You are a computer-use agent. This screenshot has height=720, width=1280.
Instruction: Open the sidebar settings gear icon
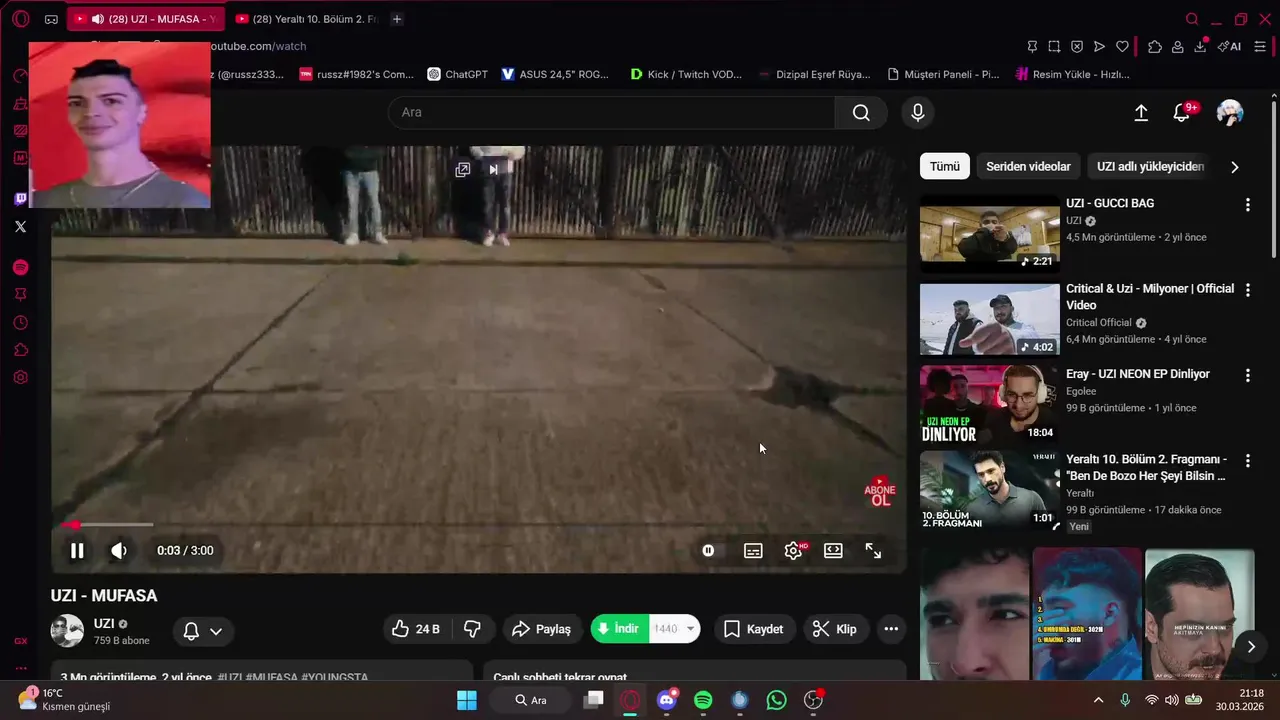tap(20, 378)
